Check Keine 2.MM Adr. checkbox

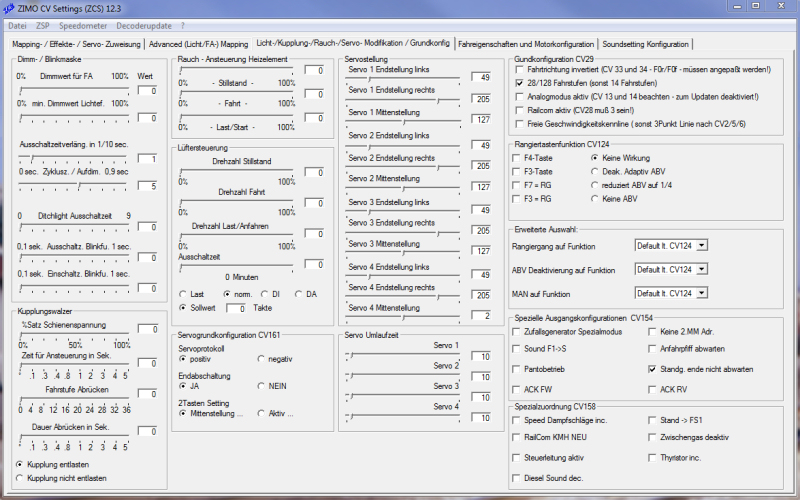tap(652, 332)
